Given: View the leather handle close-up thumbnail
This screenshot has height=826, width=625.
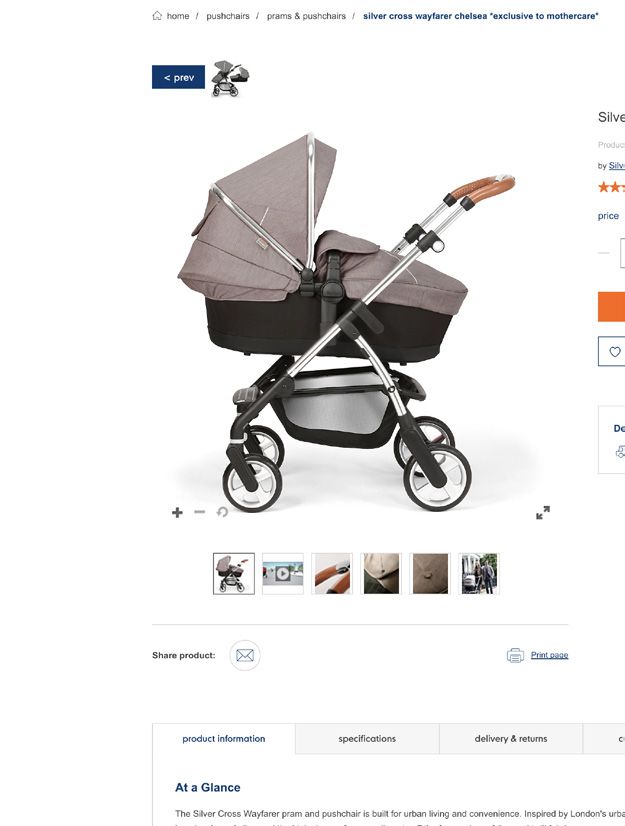Looking at the screenshot, I should tap(332, 574).
